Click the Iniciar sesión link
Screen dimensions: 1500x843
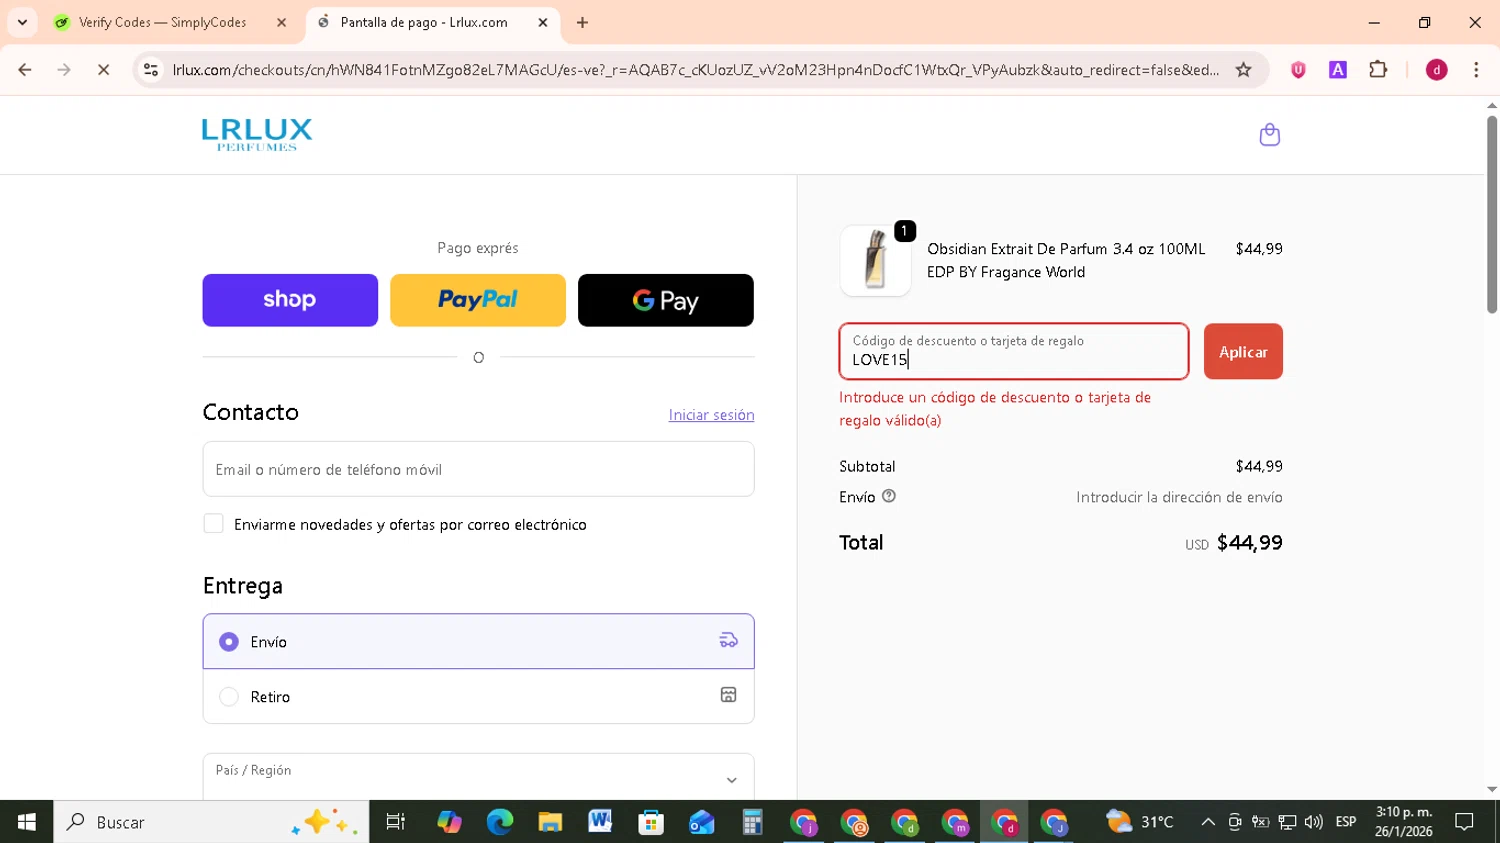coord(711,415)
